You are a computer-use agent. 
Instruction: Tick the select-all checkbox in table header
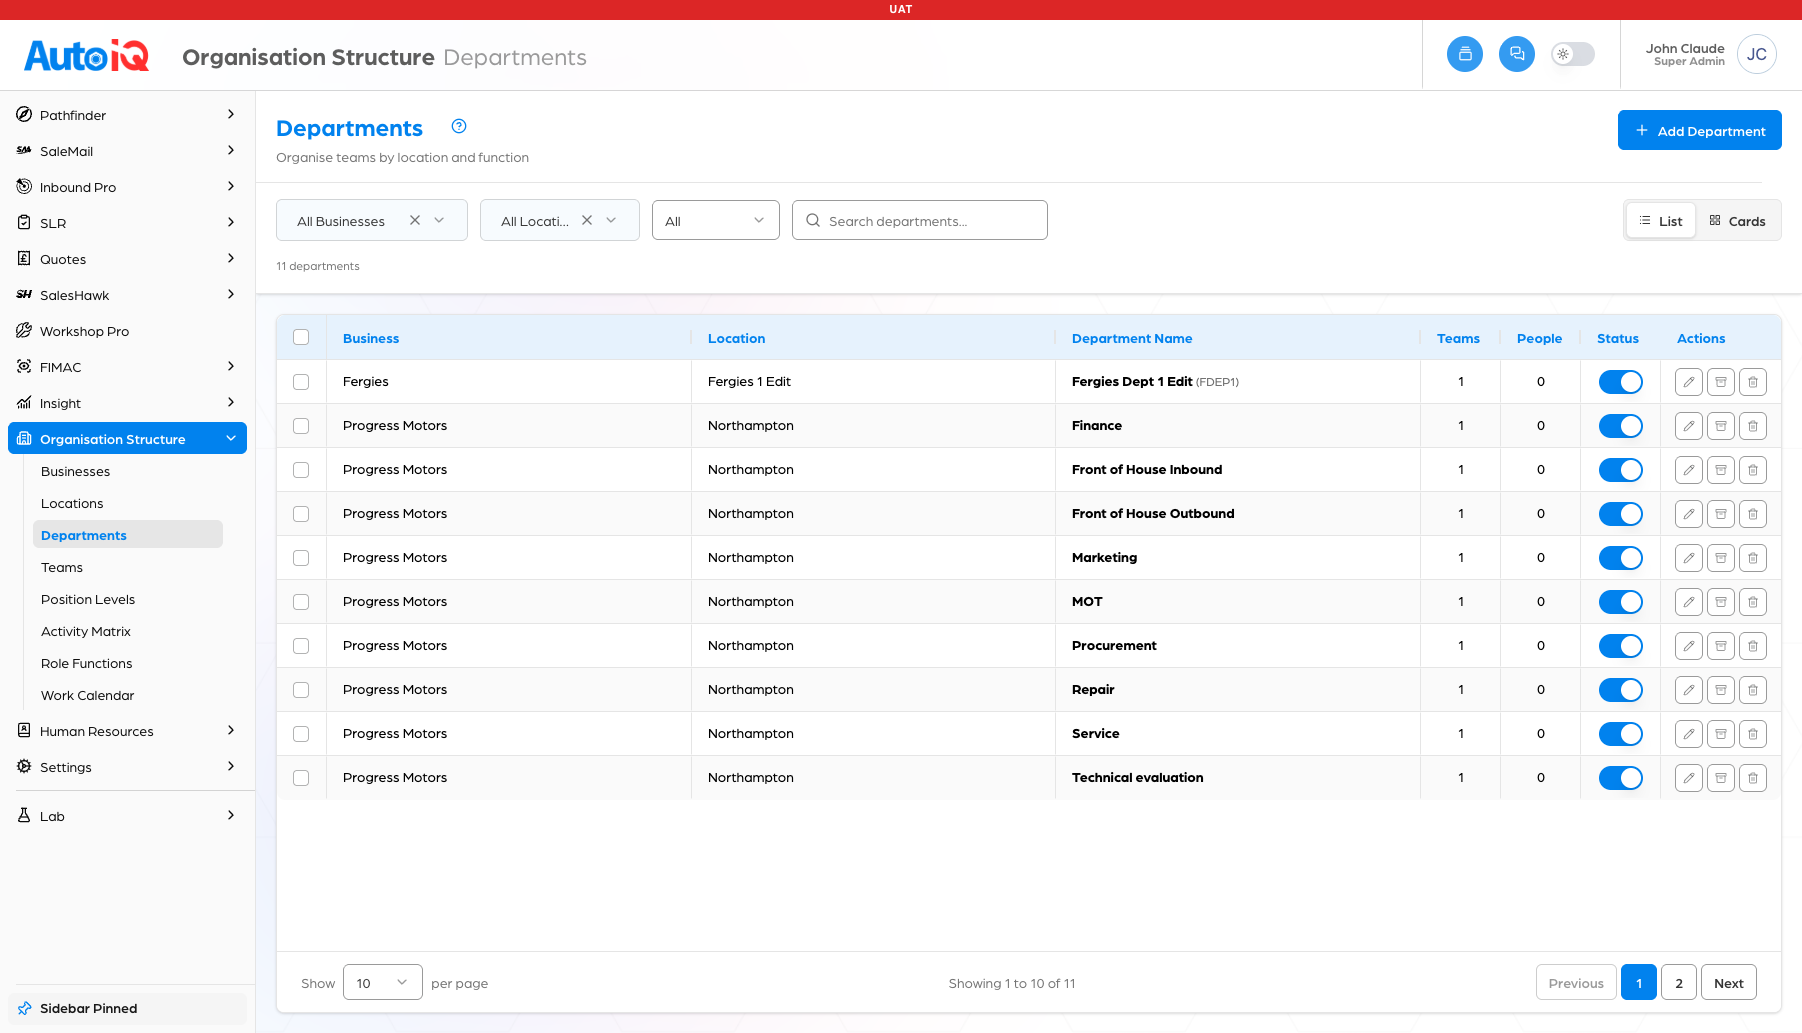point(301,337)
